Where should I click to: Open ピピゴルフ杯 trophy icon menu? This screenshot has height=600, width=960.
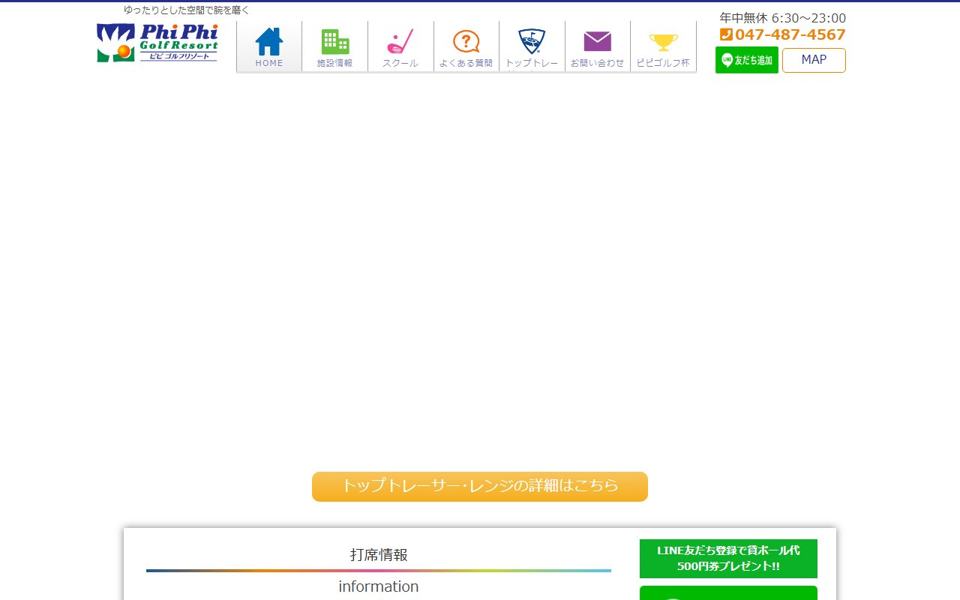pyautogui.click(x=663, y=47)
